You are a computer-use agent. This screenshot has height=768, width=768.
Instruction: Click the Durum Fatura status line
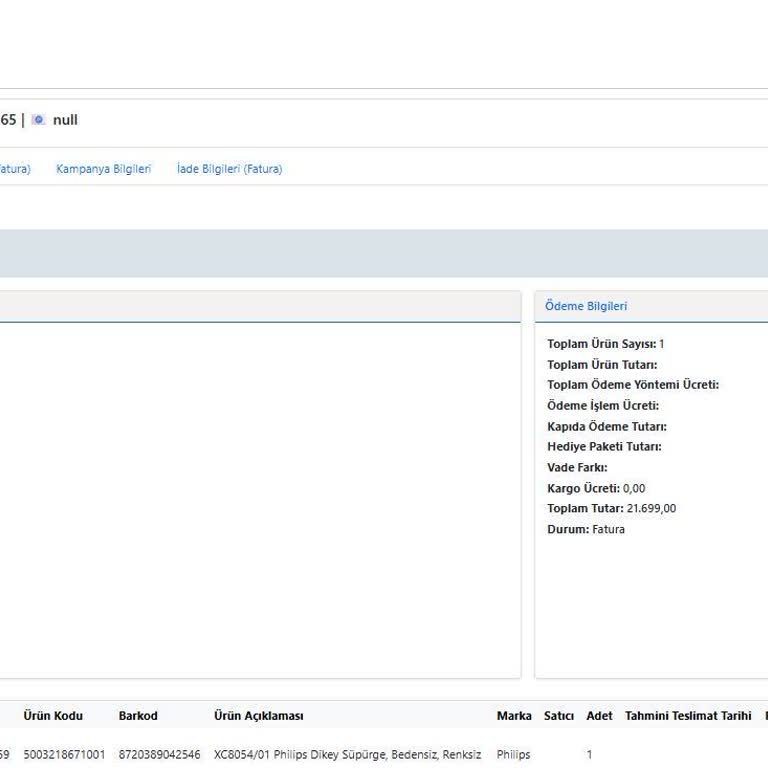coord(586,530)
